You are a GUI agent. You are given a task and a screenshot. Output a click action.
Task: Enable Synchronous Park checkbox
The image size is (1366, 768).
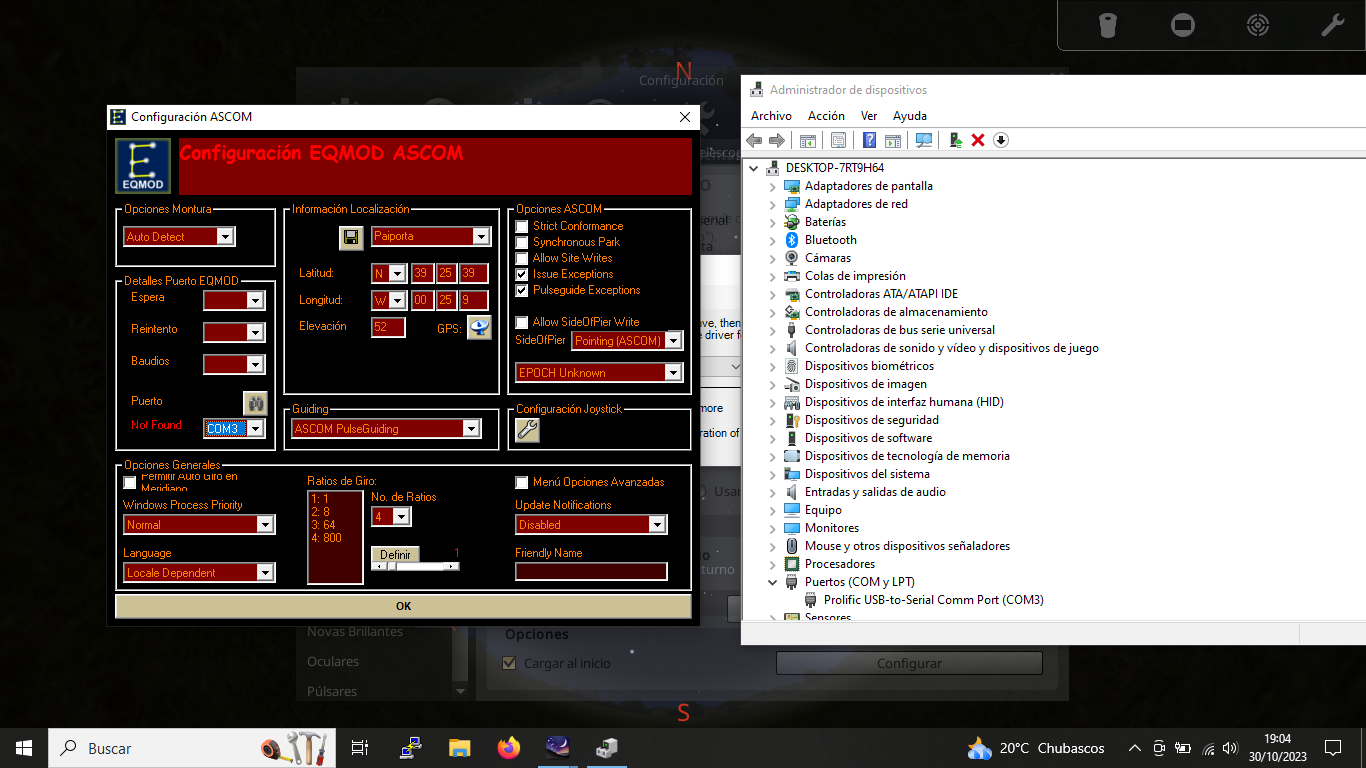click(x=522, y=242)
